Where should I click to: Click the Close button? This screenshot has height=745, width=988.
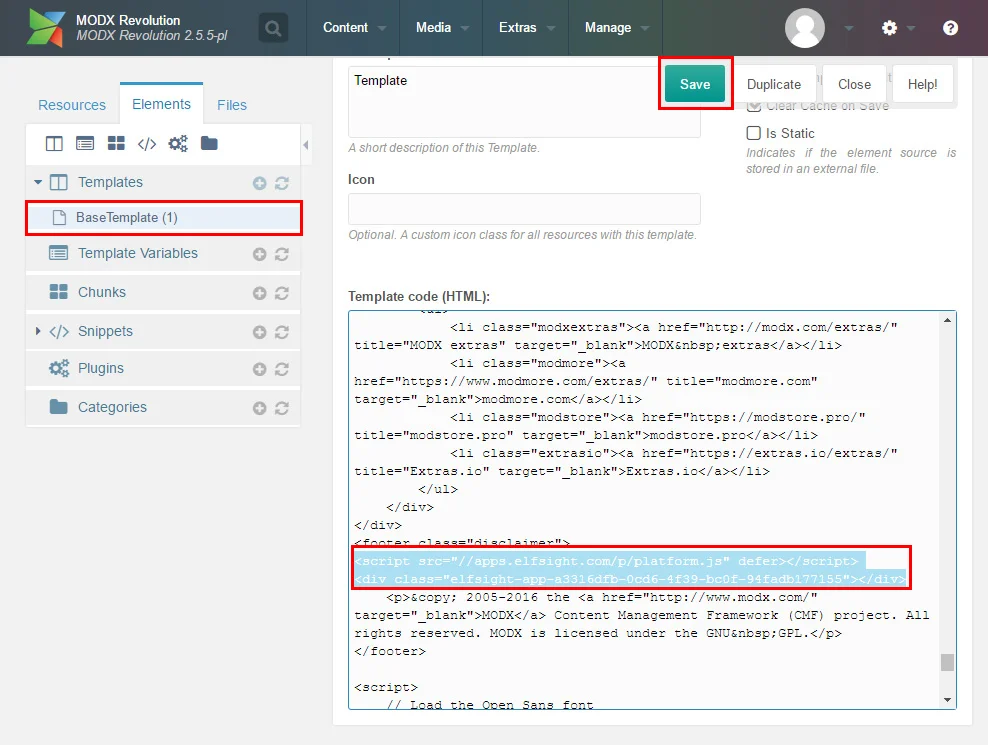(854, 84)
